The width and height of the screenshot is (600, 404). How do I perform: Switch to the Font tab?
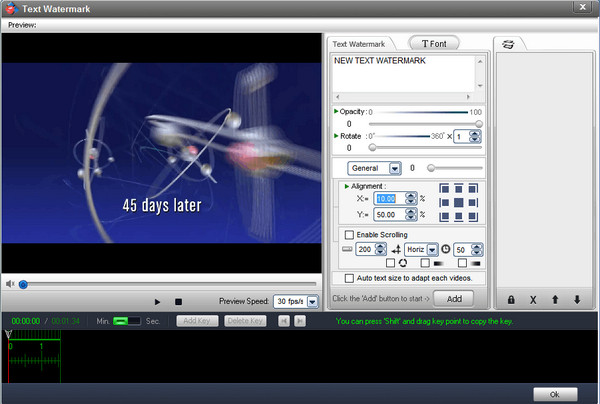(441, 44)
